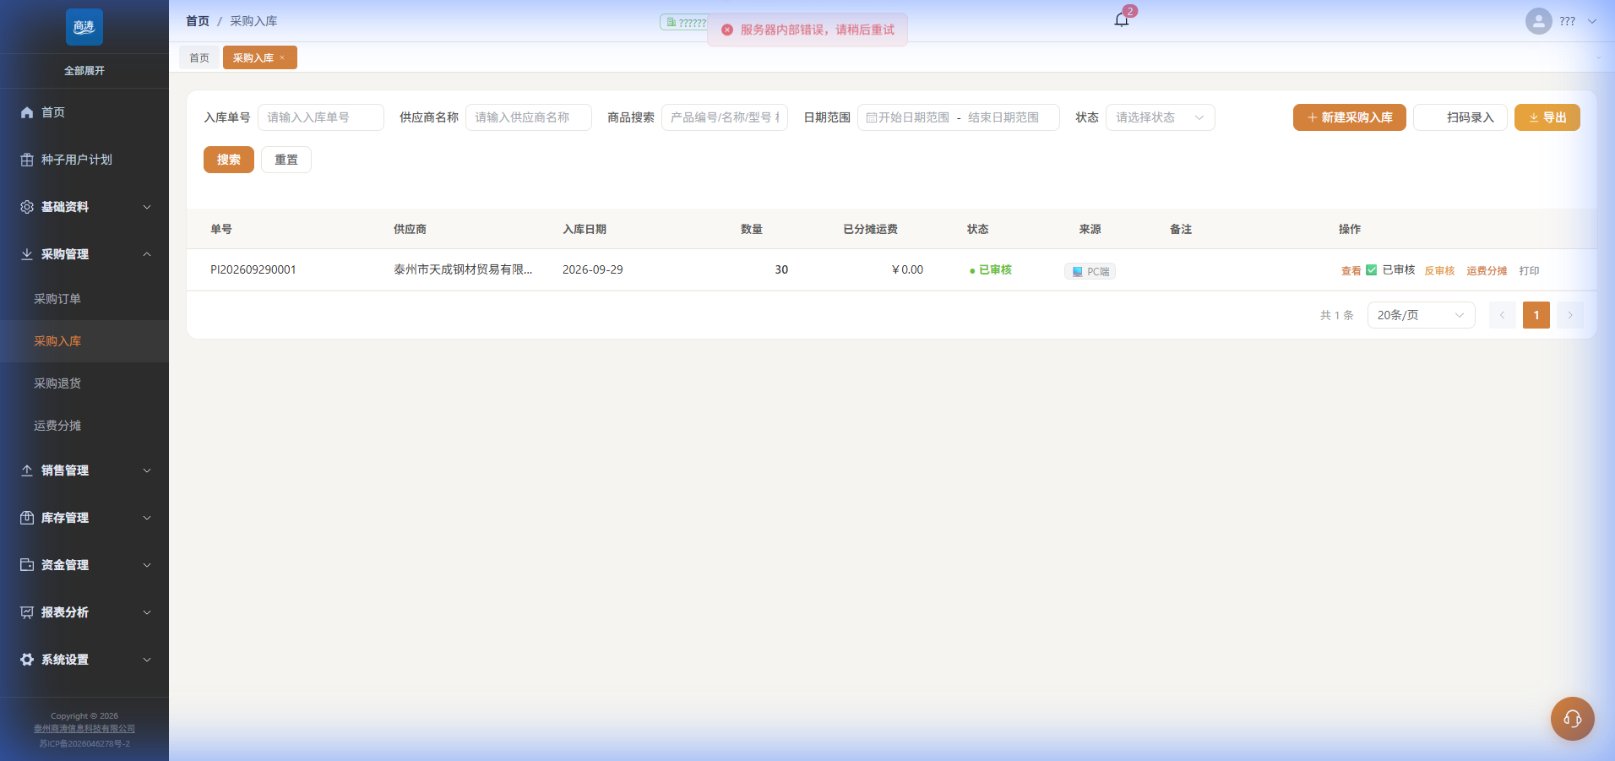The width and height of the screenshot is (1615, 761).
Task: Click the 泰州商湾信息科技有限公司 footer link
Action: [84, 729]
